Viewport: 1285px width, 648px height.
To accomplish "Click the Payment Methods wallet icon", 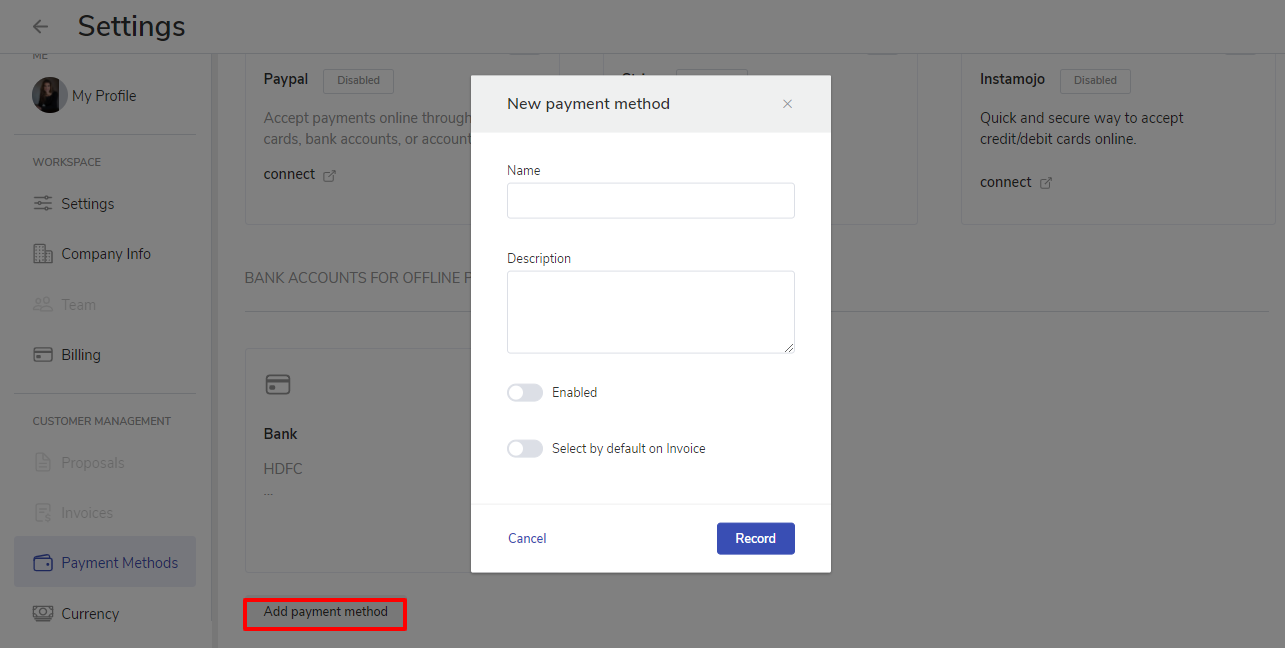I will pos(43,563).
